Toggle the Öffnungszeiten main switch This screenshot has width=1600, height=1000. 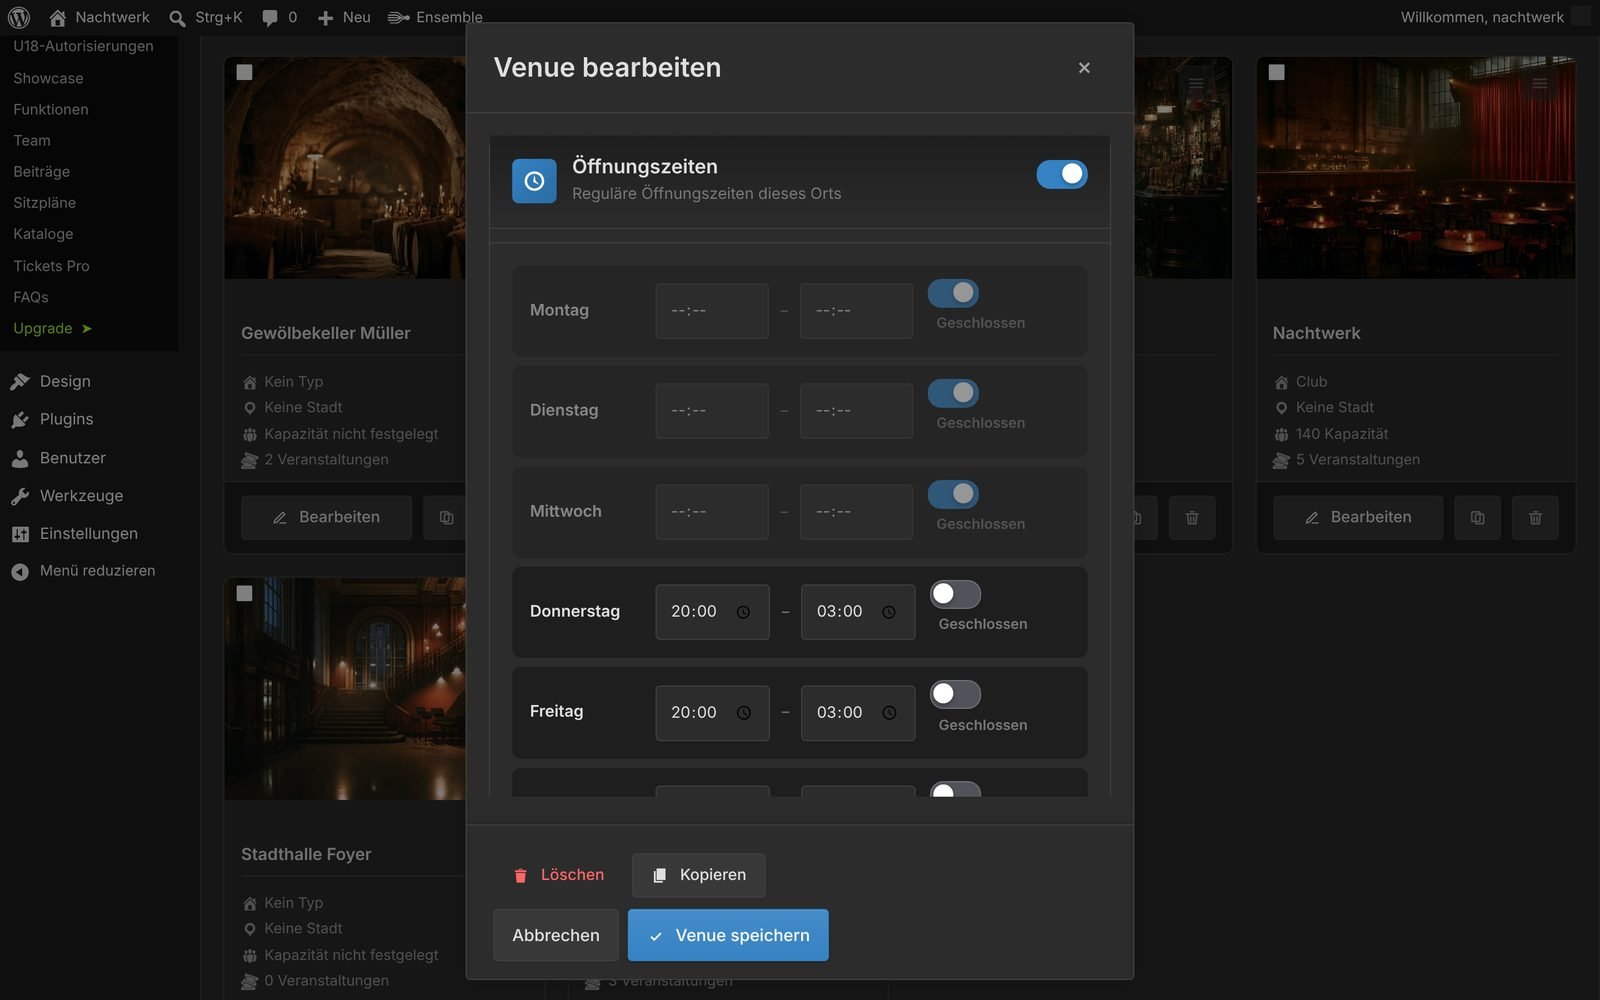point(1062,174)
